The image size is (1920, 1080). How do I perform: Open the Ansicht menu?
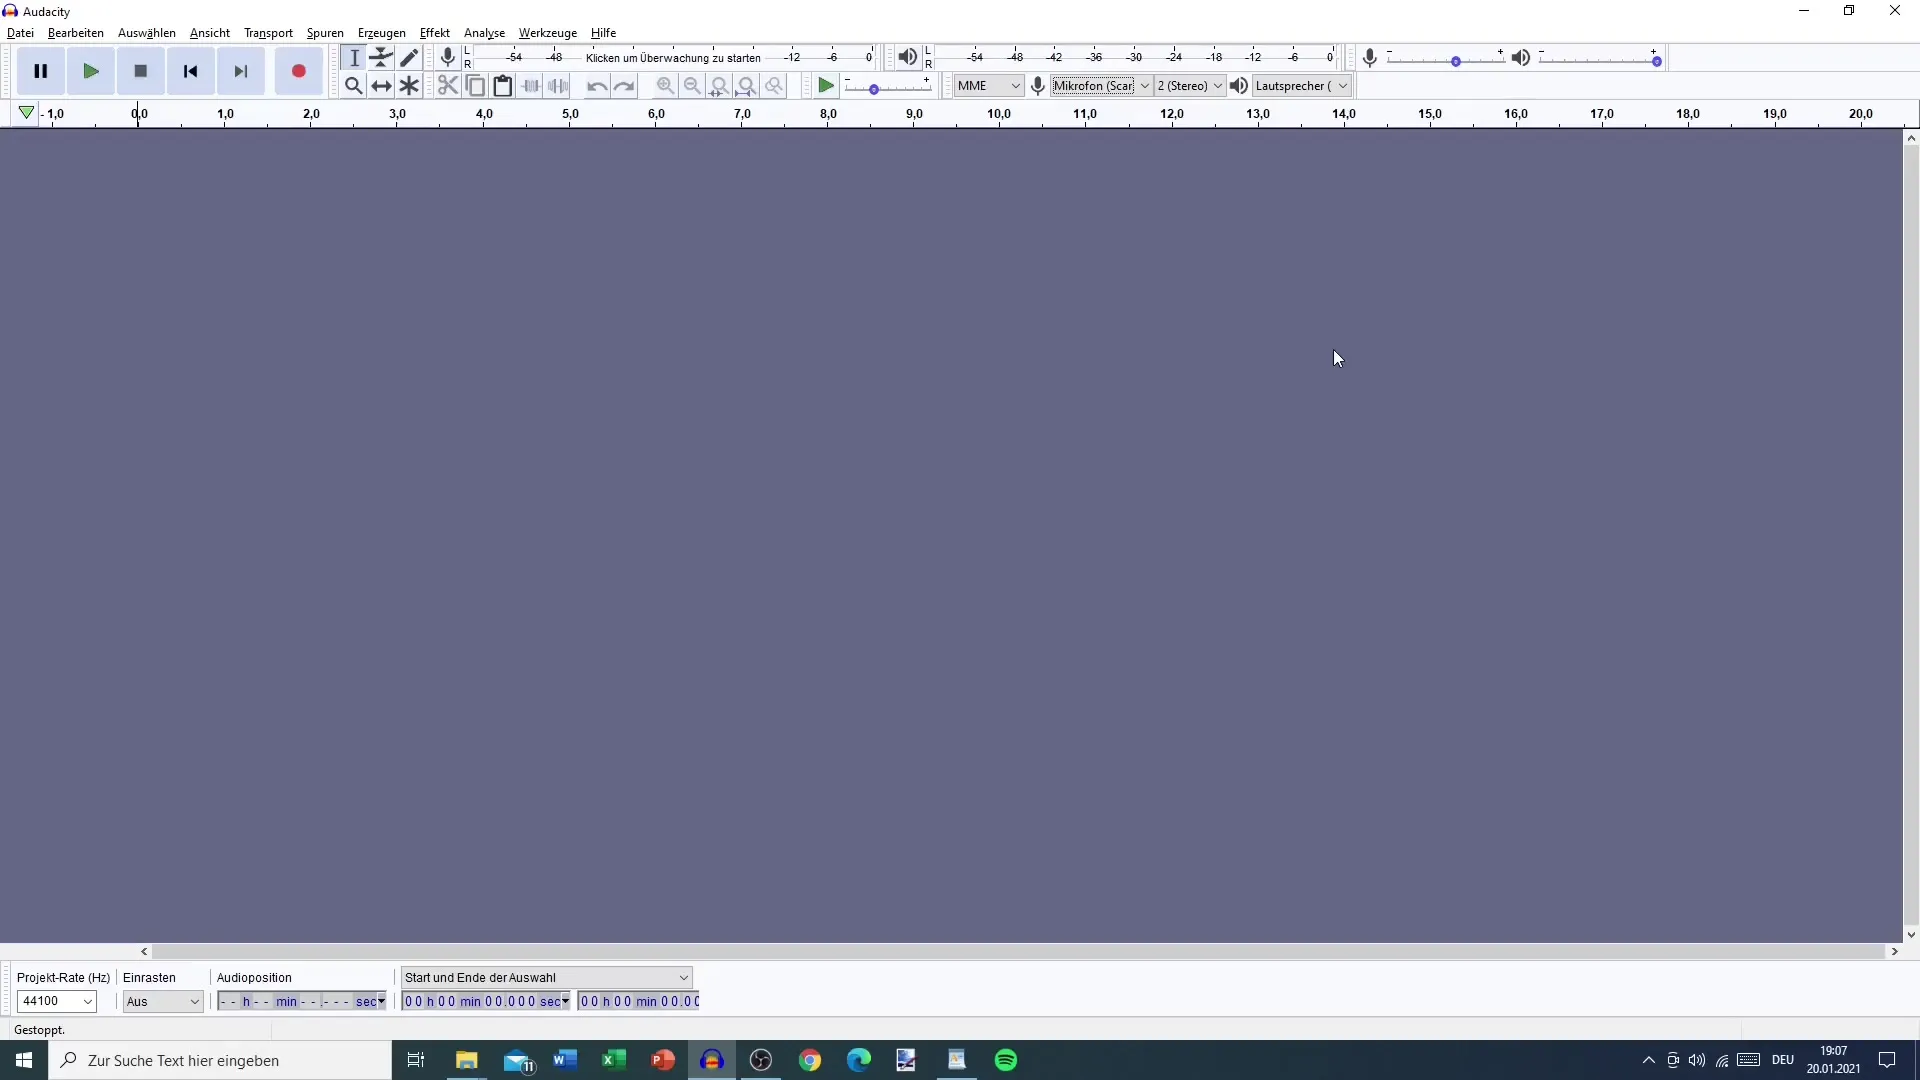pos(210,33)
